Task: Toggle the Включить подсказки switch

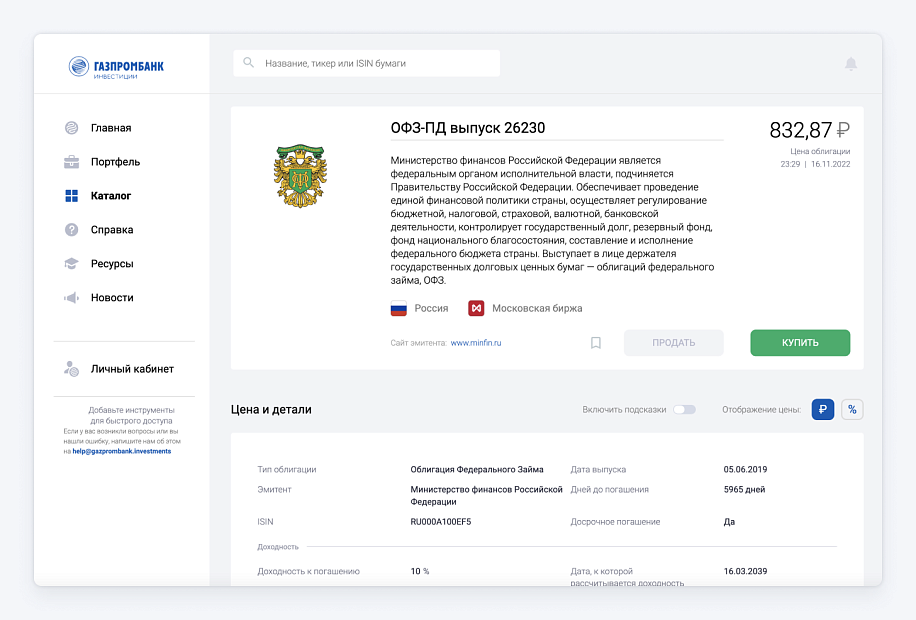Action: [x=684, y=410]
